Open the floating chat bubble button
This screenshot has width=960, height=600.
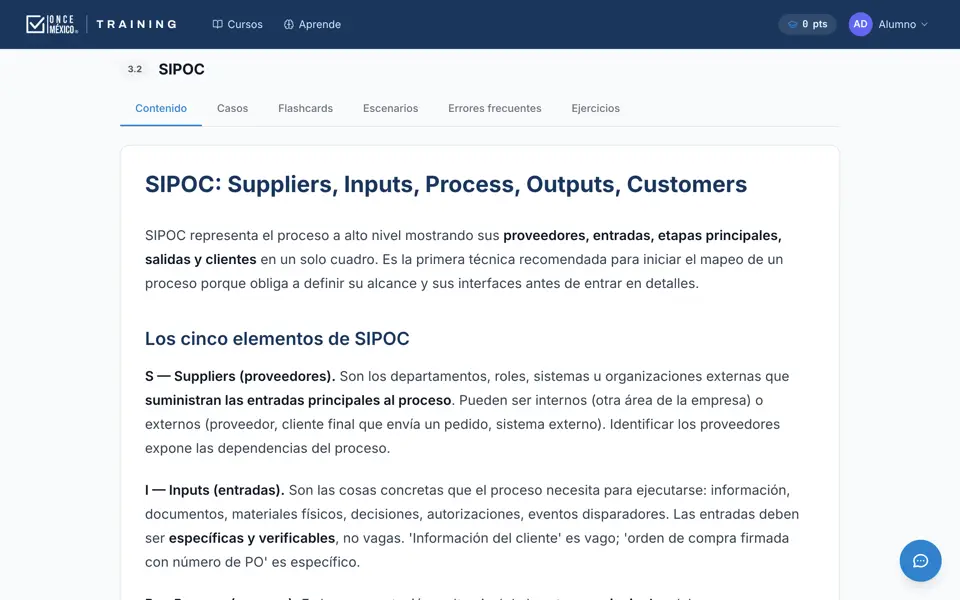(x=920, y=561)
